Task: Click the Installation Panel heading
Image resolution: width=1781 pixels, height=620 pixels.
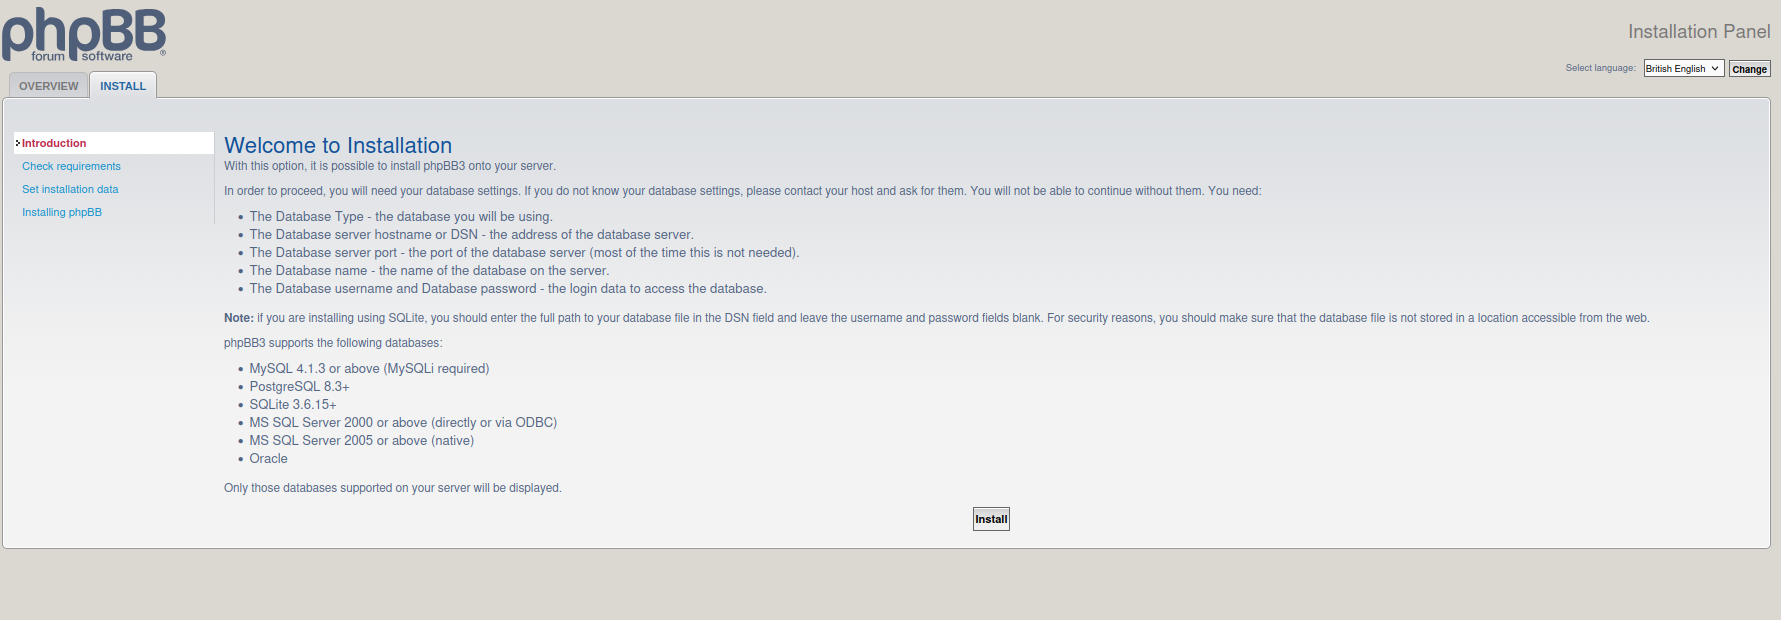Action: point(1698,32)
